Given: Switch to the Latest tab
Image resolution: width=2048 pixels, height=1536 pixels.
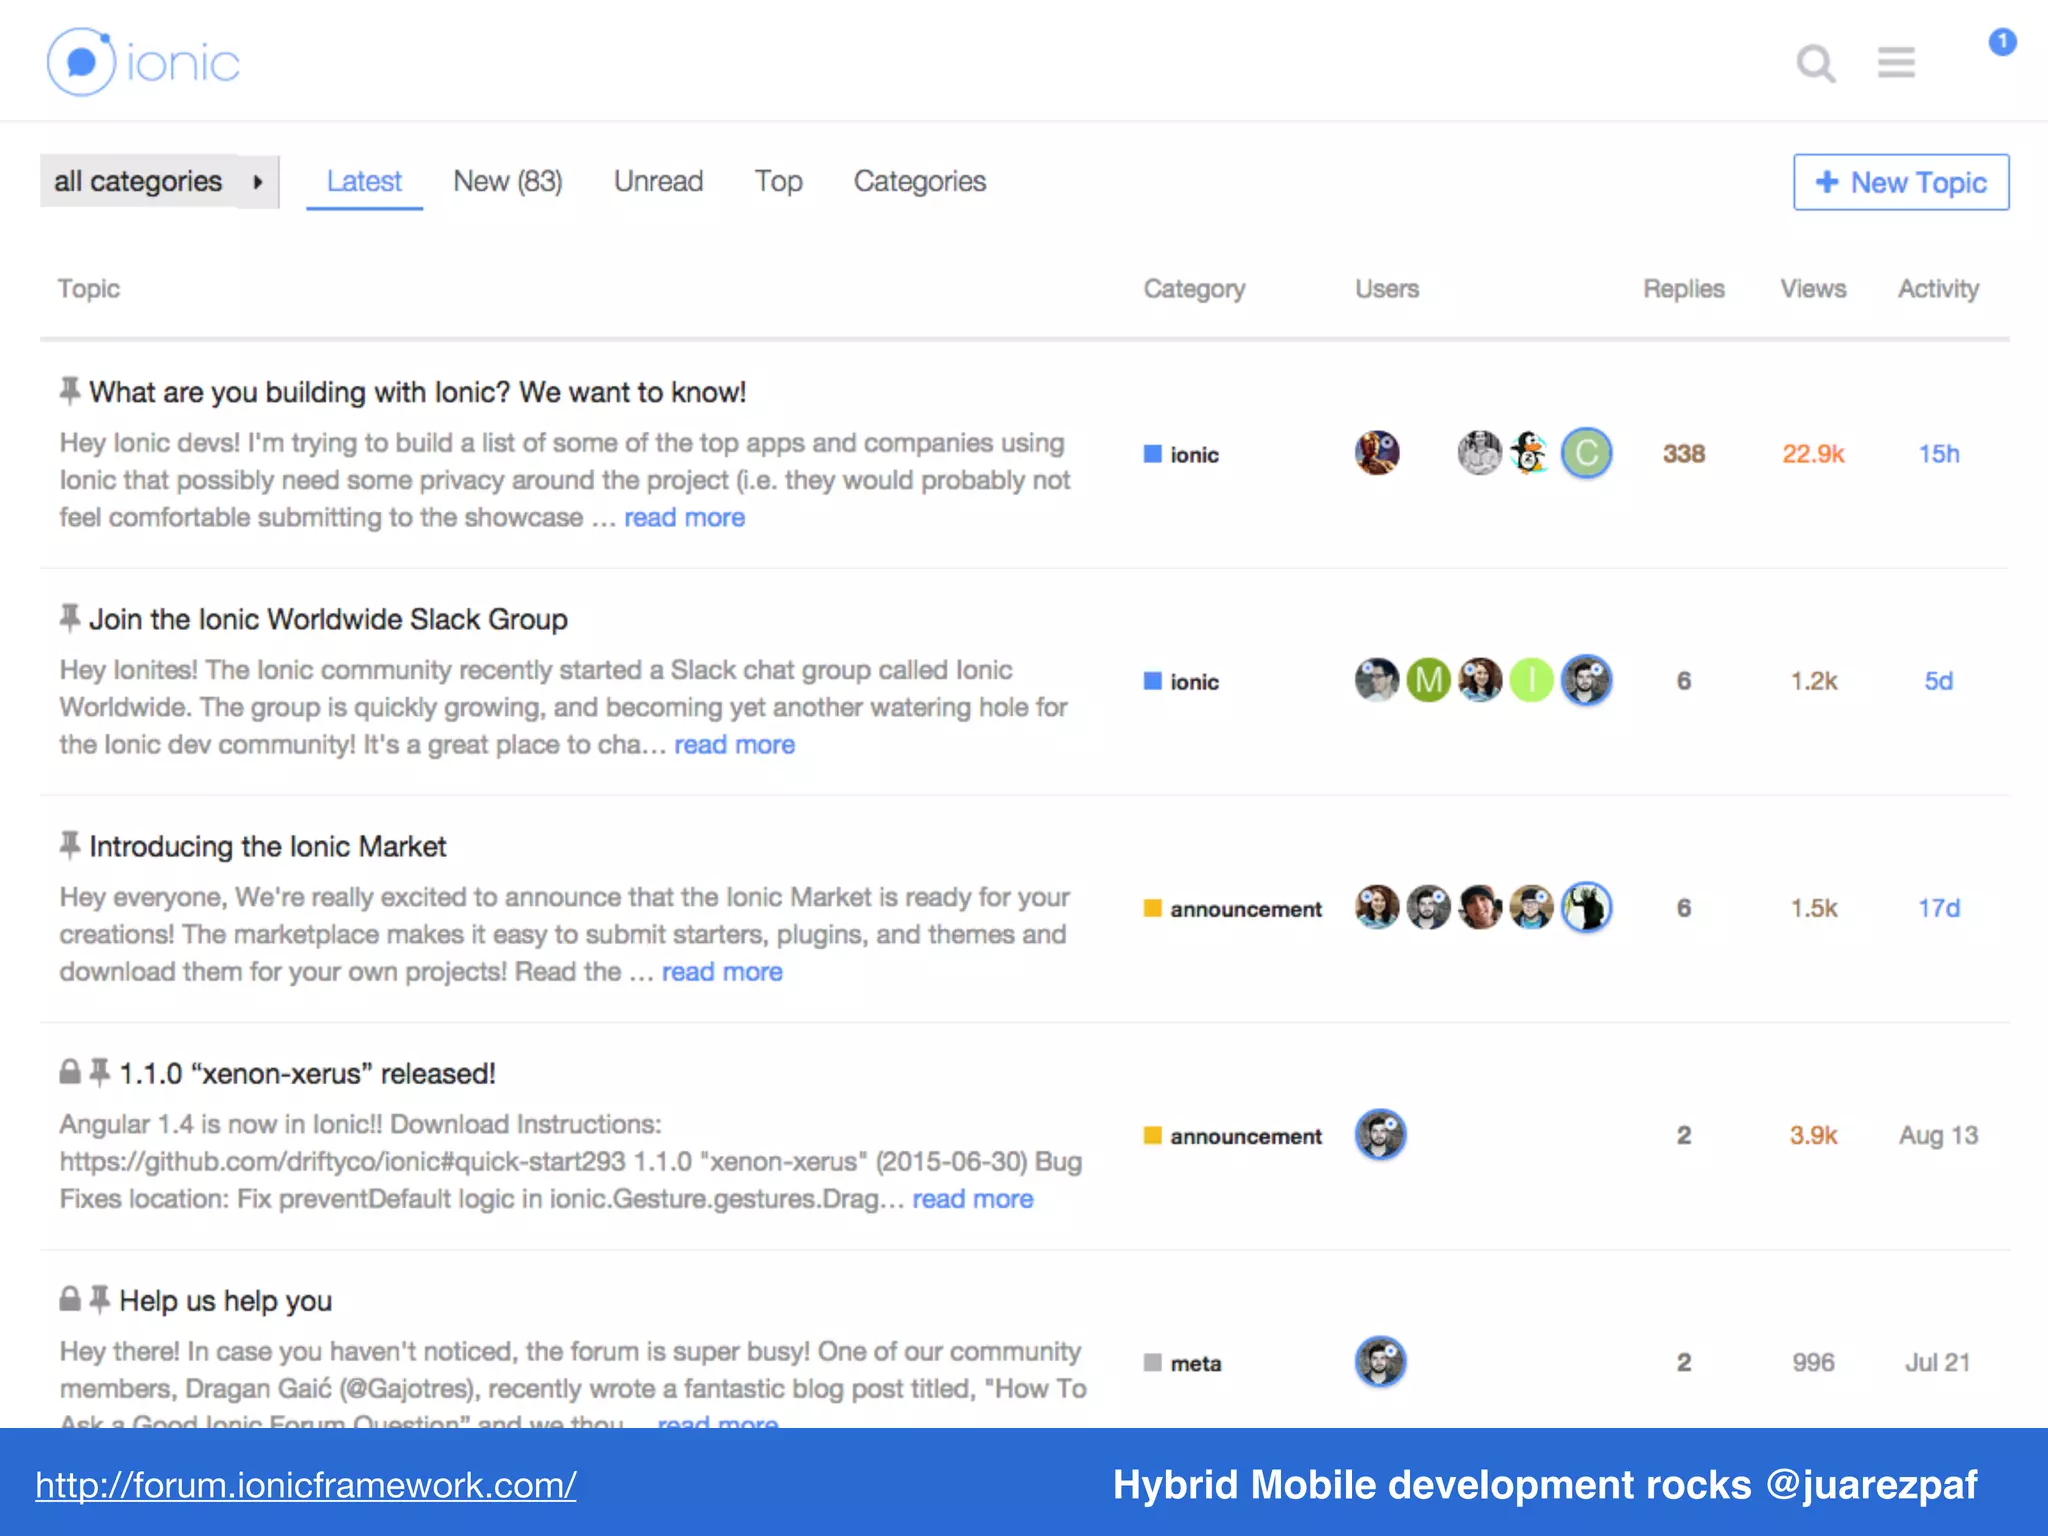Looking at the screenshot, I should point(364,181).
